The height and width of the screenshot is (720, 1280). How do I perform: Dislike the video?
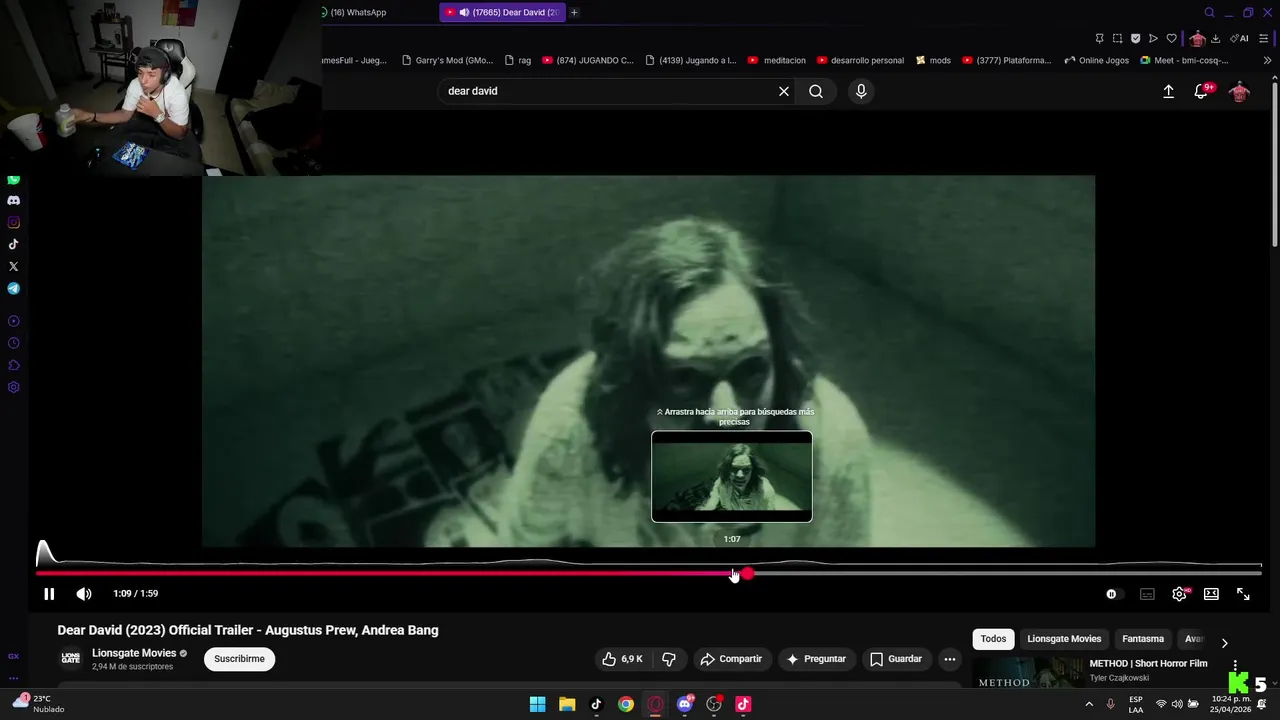tap(669, 659)
